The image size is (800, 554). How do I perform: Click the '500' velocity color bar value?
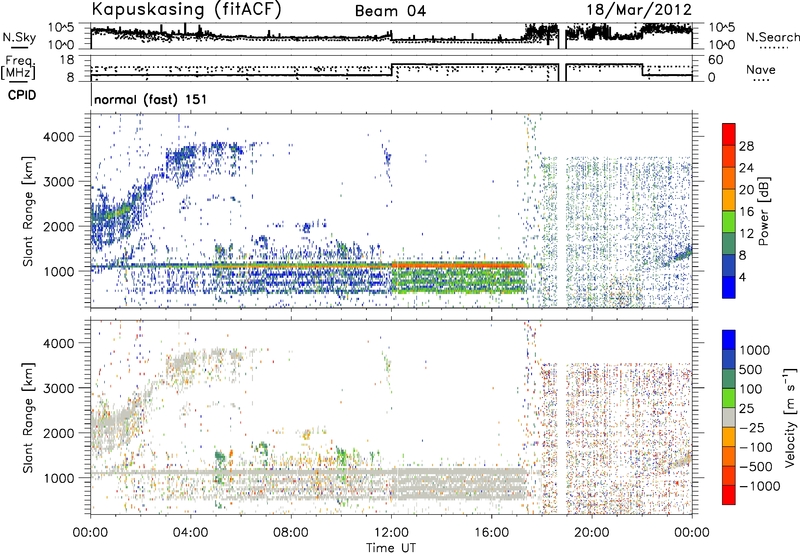(751, 369)
